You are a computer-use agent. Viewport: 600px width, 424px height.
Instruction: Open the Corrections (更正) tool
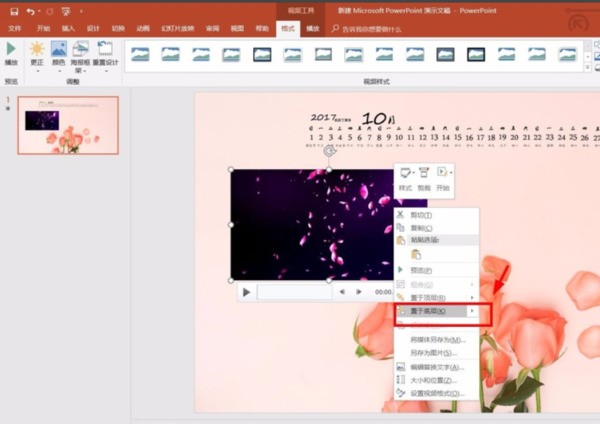point(37,53)
